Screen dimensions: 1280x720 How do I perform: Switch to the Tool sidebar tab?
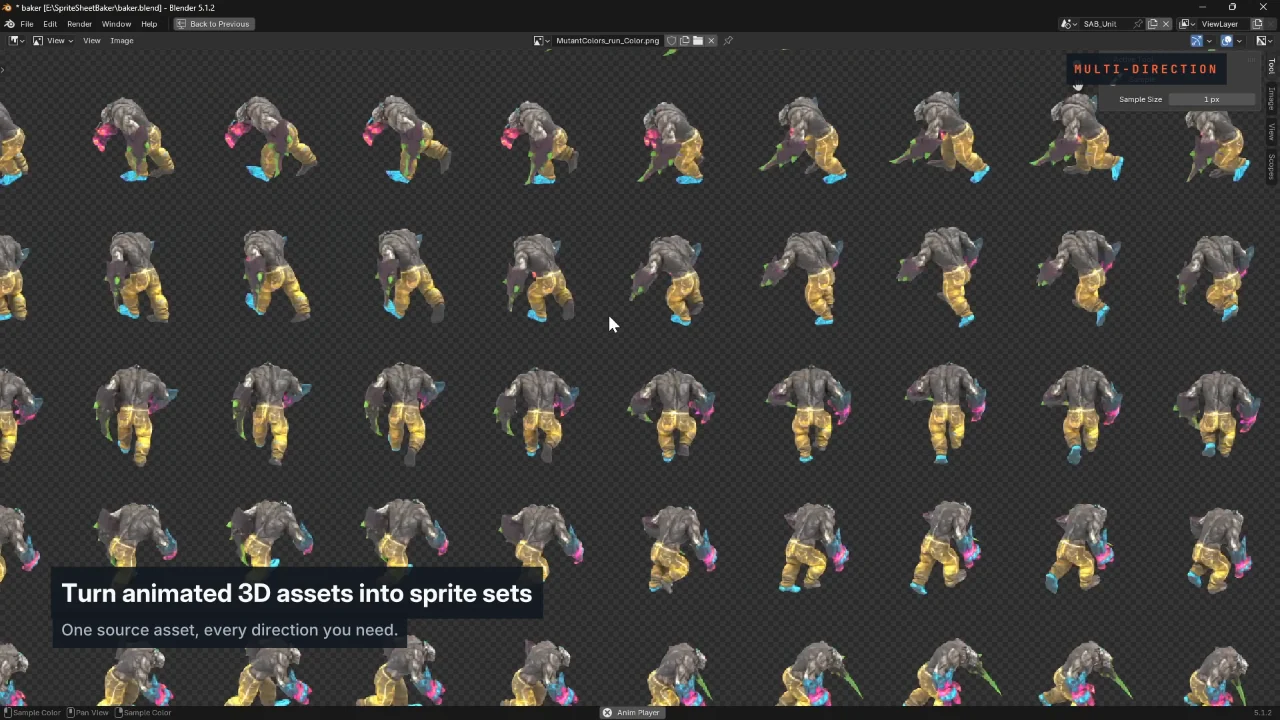click(x=1272, y=66)
